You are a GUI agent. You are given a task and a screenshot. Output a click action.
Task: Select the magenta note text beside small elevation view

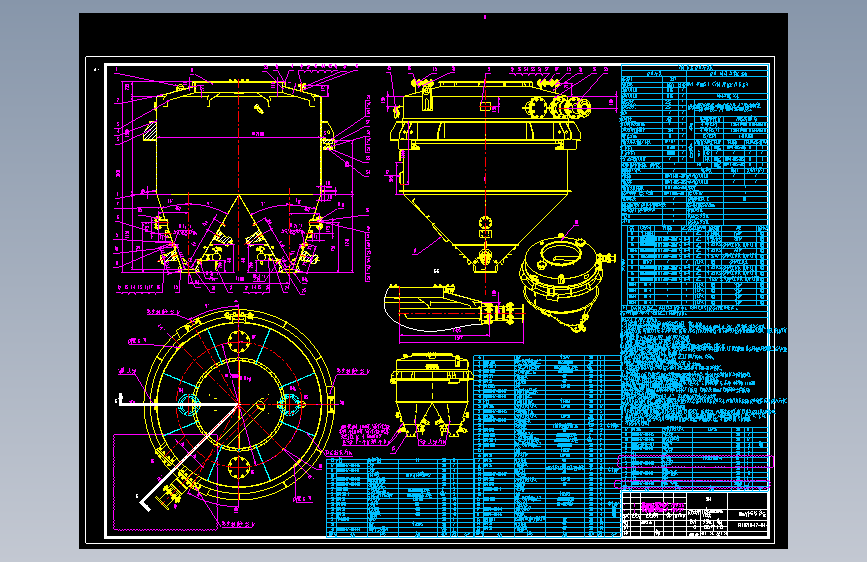point(364,435)
